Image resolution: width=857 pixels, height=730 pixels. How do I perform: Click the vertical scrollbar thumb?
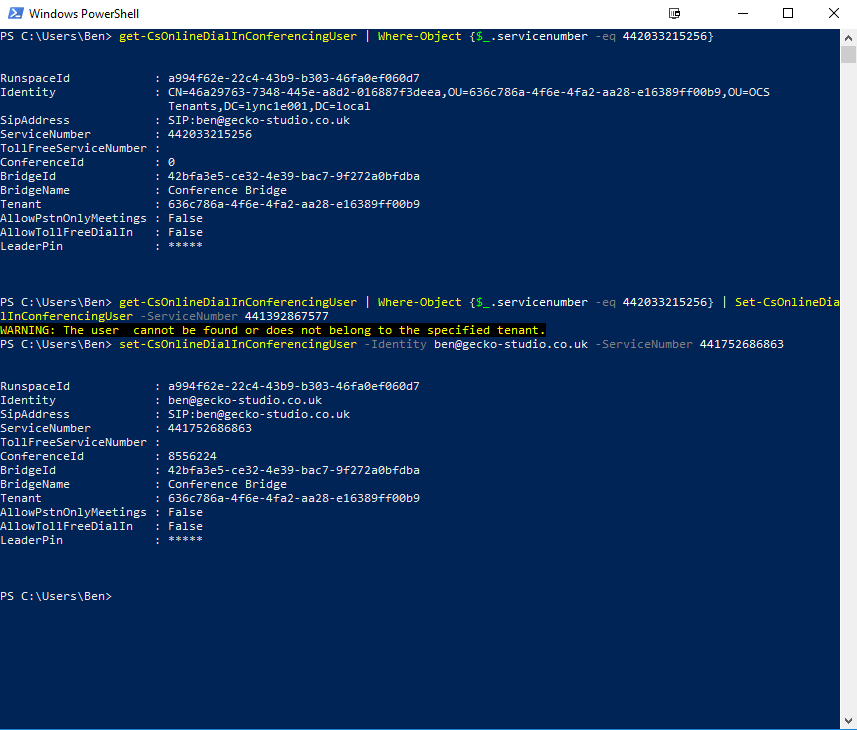(x=848, y=55)
